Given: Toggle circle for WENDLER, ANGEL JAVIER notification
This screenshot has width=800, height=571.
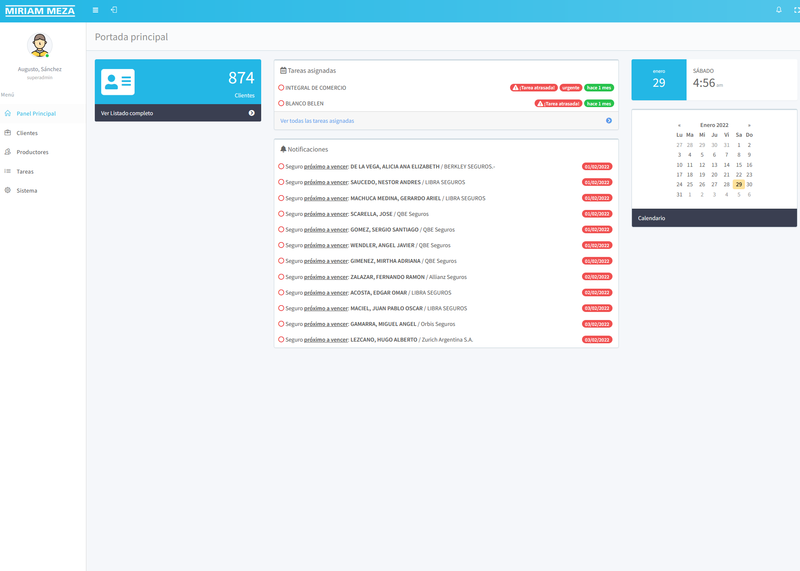Looking at the screenshot, I should 281,245.
